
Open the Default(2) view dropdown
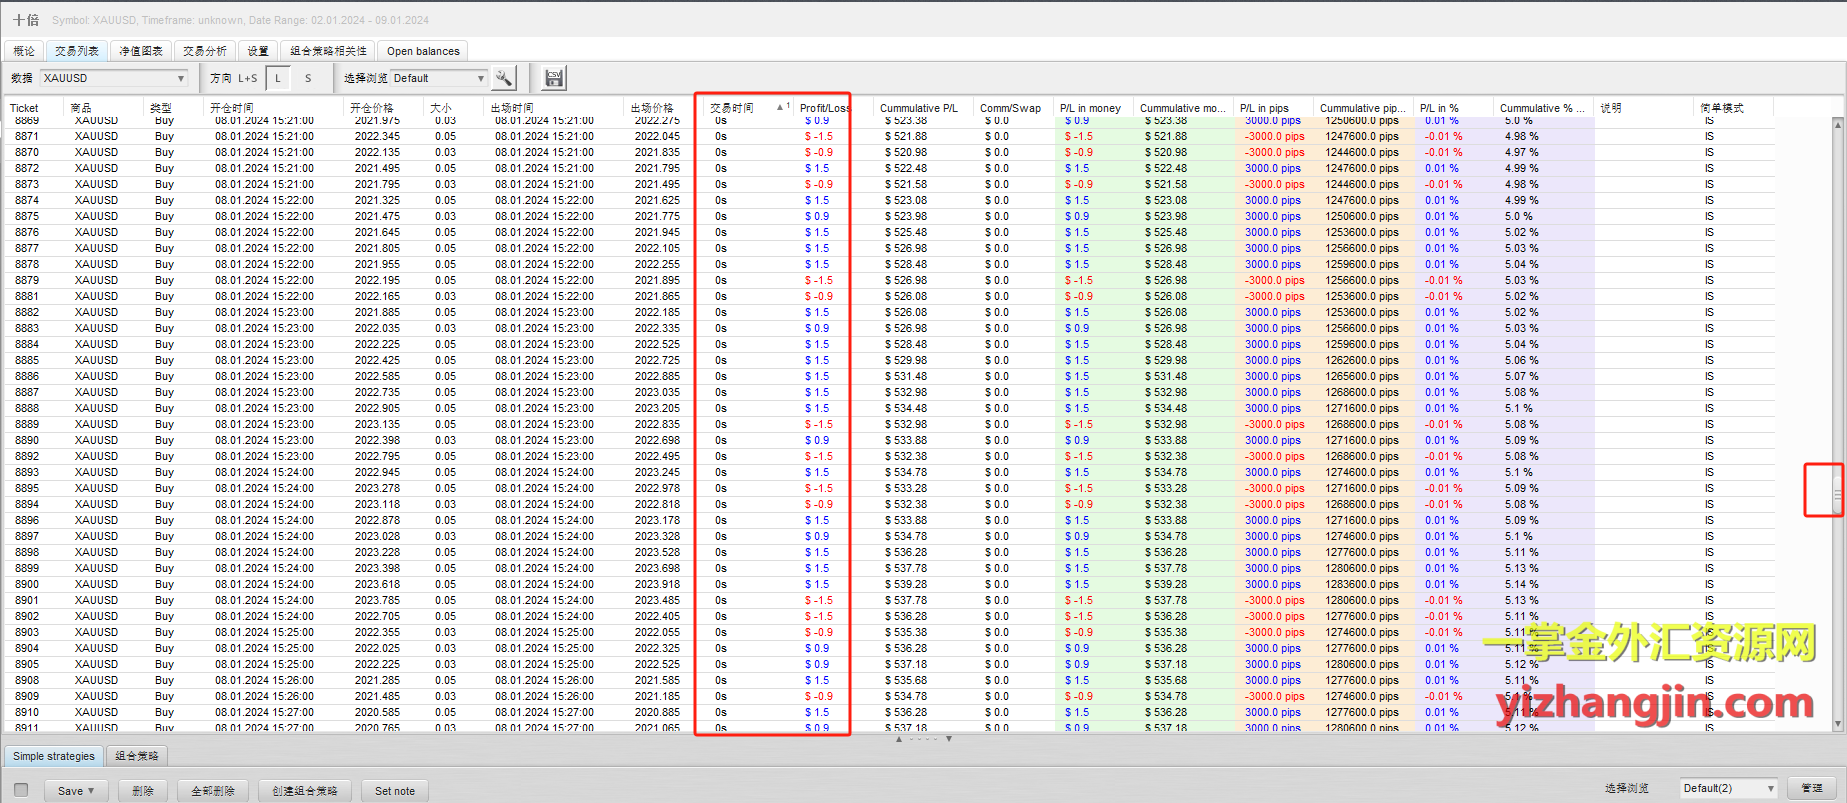click(1728, 788)
